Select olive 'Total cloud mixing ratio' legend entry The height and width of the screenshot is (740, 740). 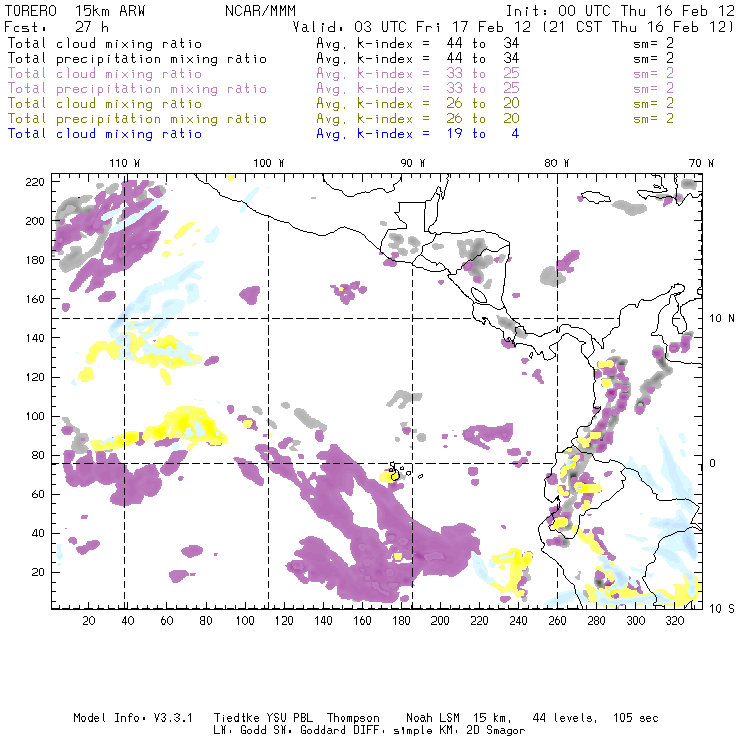coord(105,104)
